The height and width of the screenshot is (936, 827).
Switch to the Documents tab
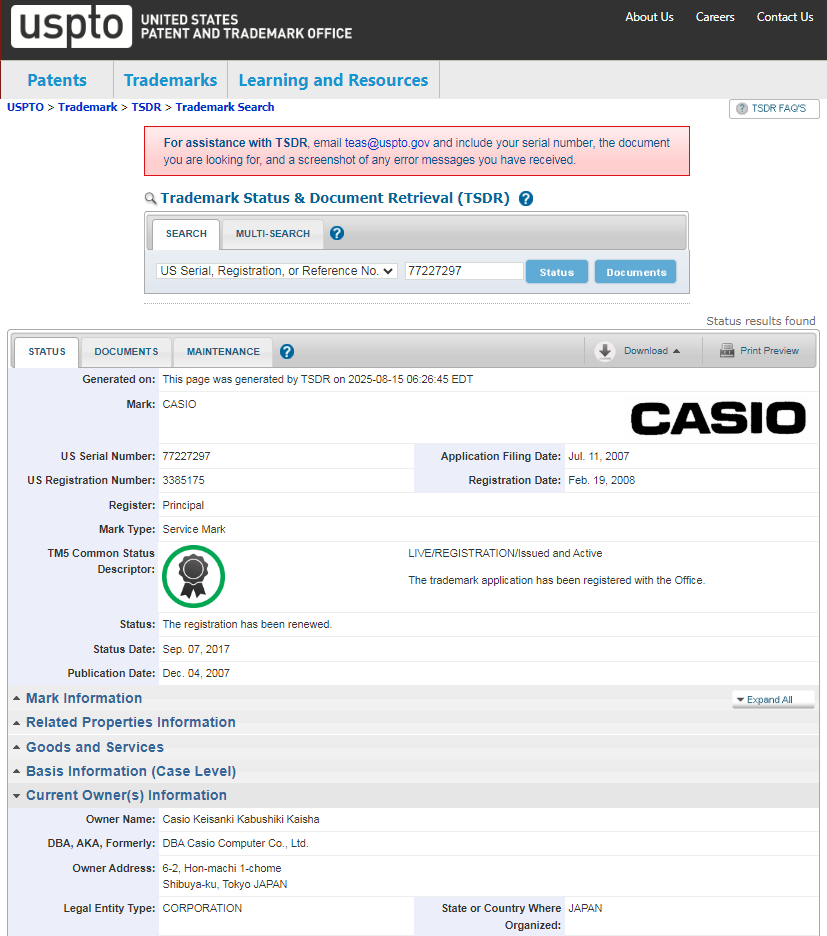click(x=126, y=352)
